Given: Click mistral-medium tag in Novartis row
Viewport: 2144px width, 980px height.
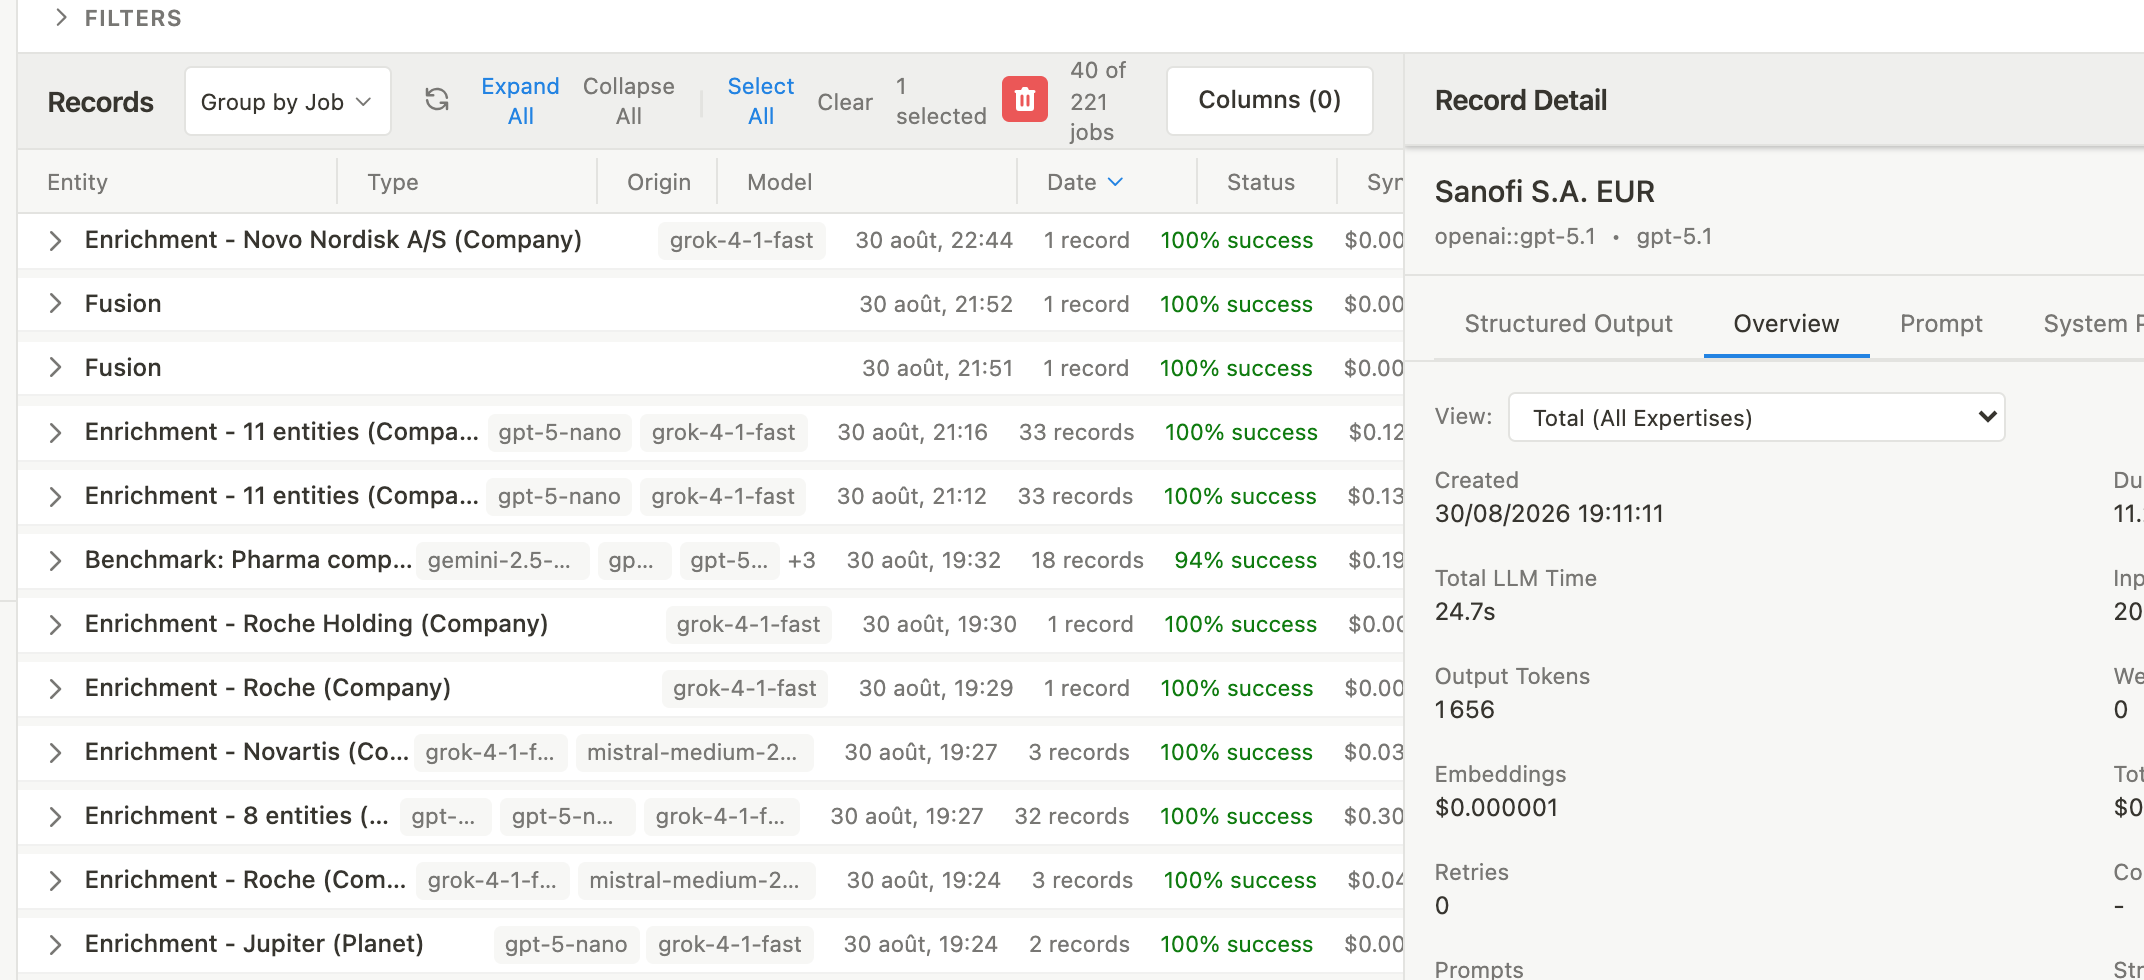Looking at the screenshot, I should 693,752.
